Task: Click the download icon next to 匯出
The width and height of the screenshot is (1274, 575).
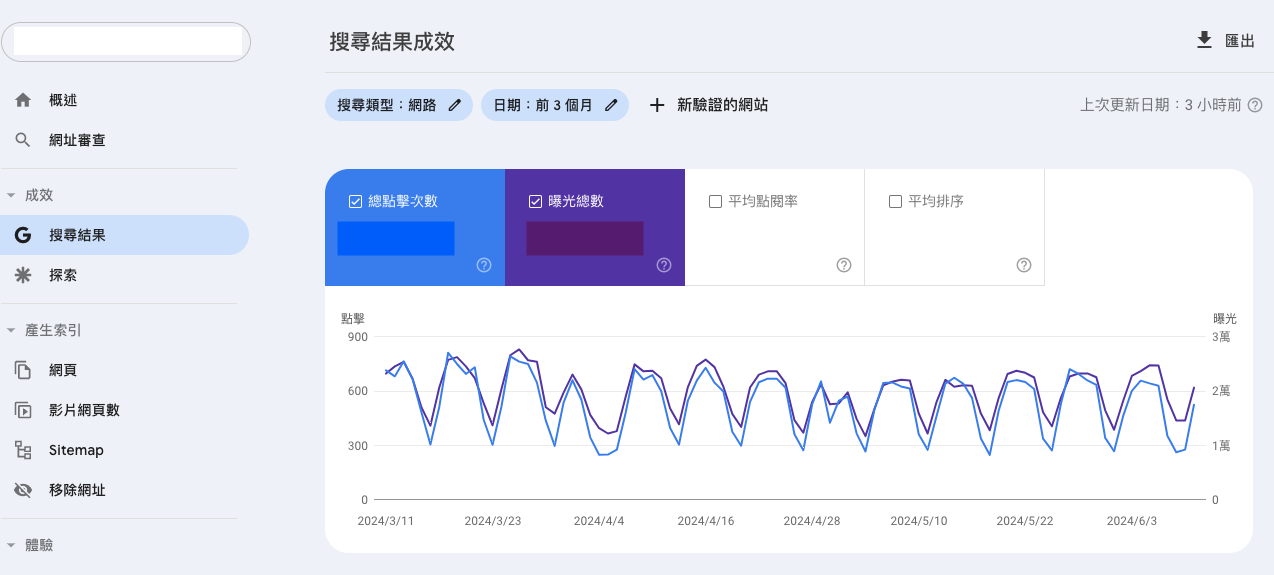Action: click(x=1204, y=40)
